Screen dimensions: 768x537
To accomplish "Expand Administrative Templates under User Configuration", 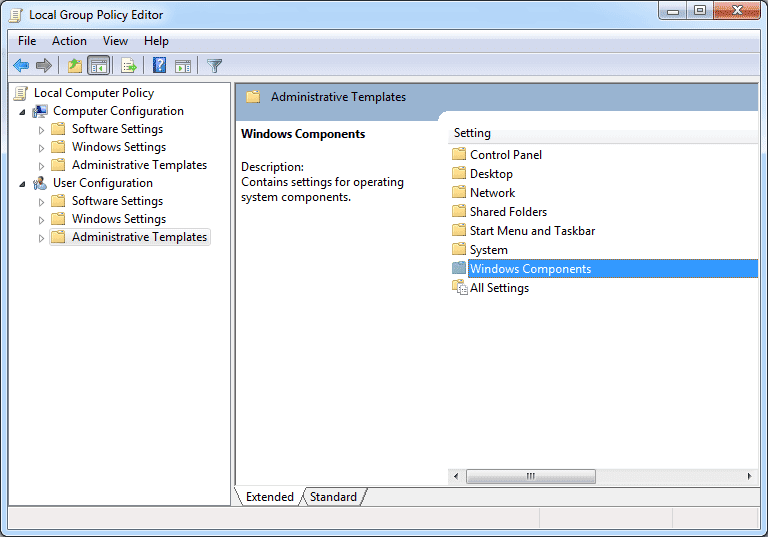I will coord(42,238).
